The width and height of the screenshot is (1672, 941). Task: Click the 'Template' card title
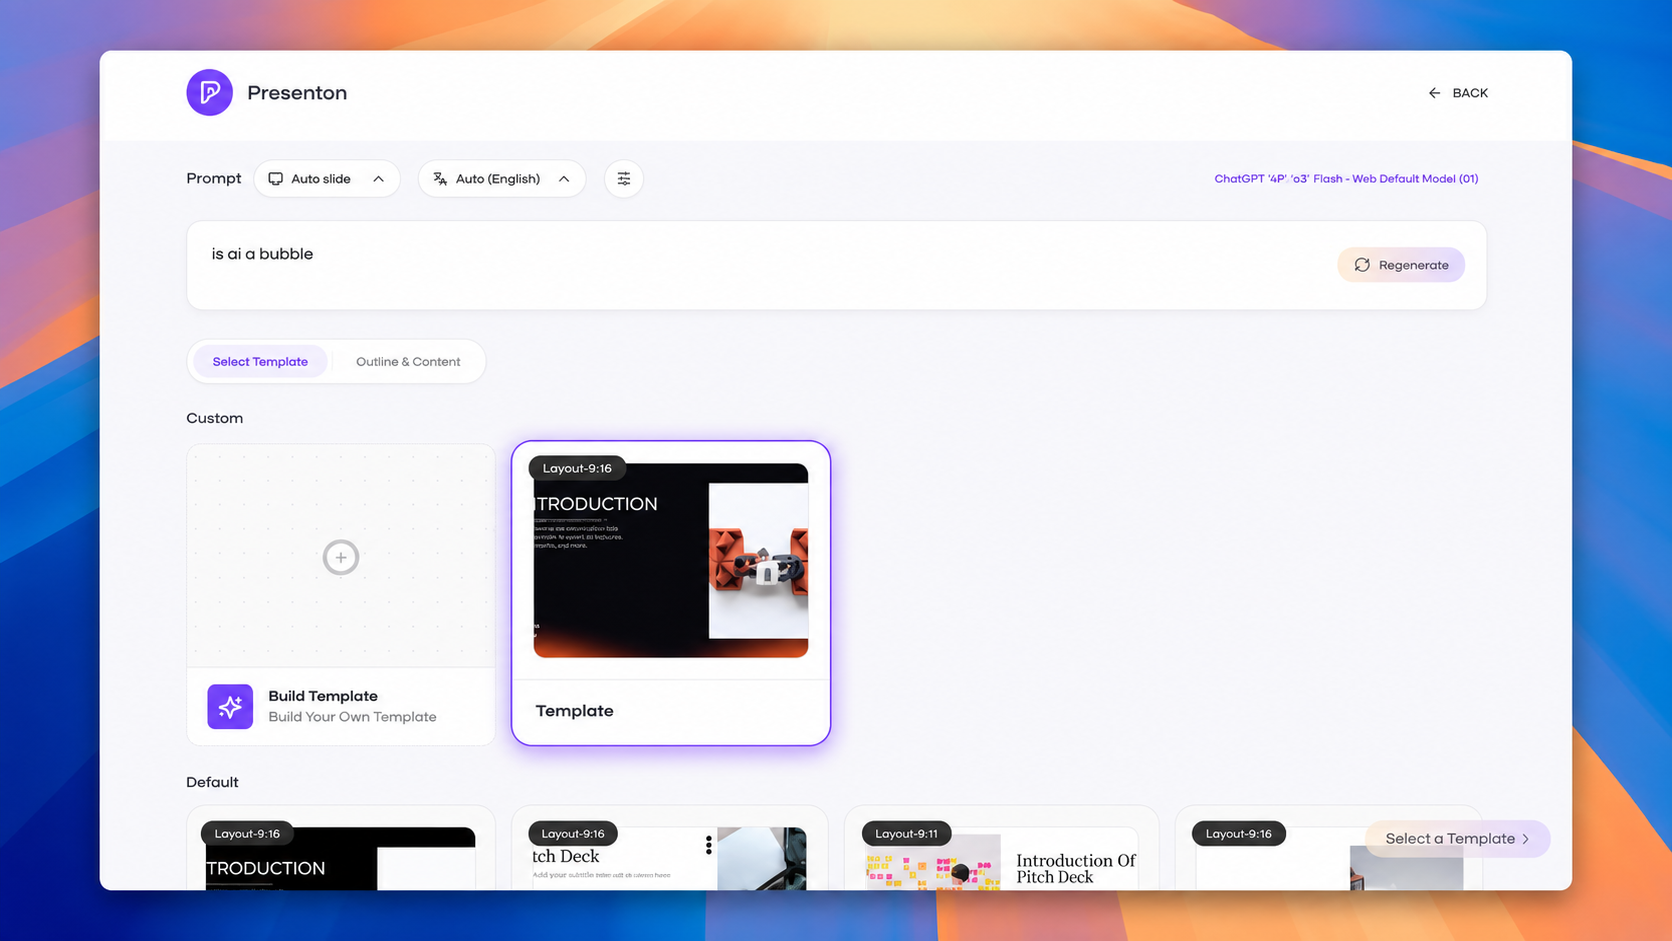pyautogui.click(x=574, y=711)
